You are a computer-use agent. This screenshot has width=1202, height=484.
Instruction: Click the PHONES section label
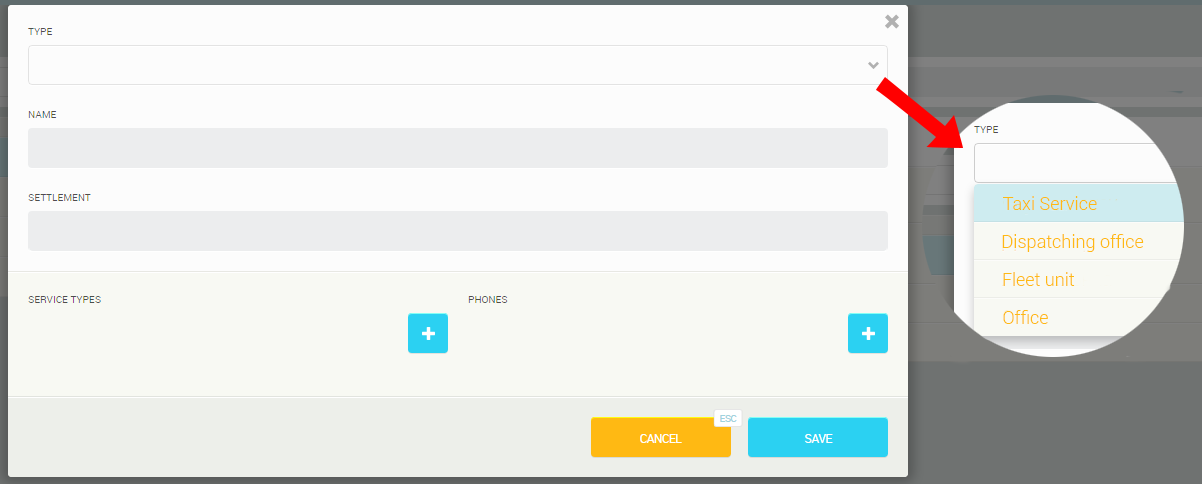pos(487,299)
